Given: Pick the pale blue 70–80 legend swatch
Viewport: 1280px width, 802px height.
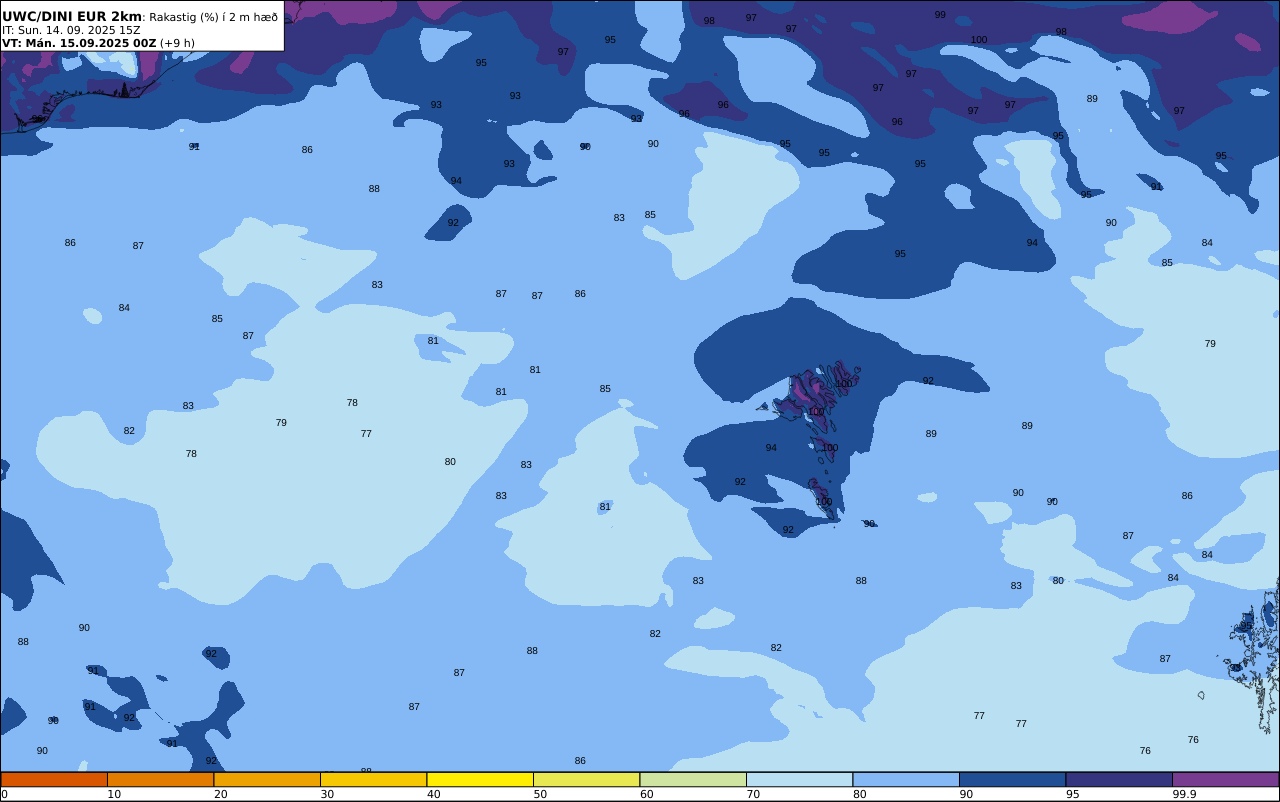Looking at the screenshot, I should [799, 779].
